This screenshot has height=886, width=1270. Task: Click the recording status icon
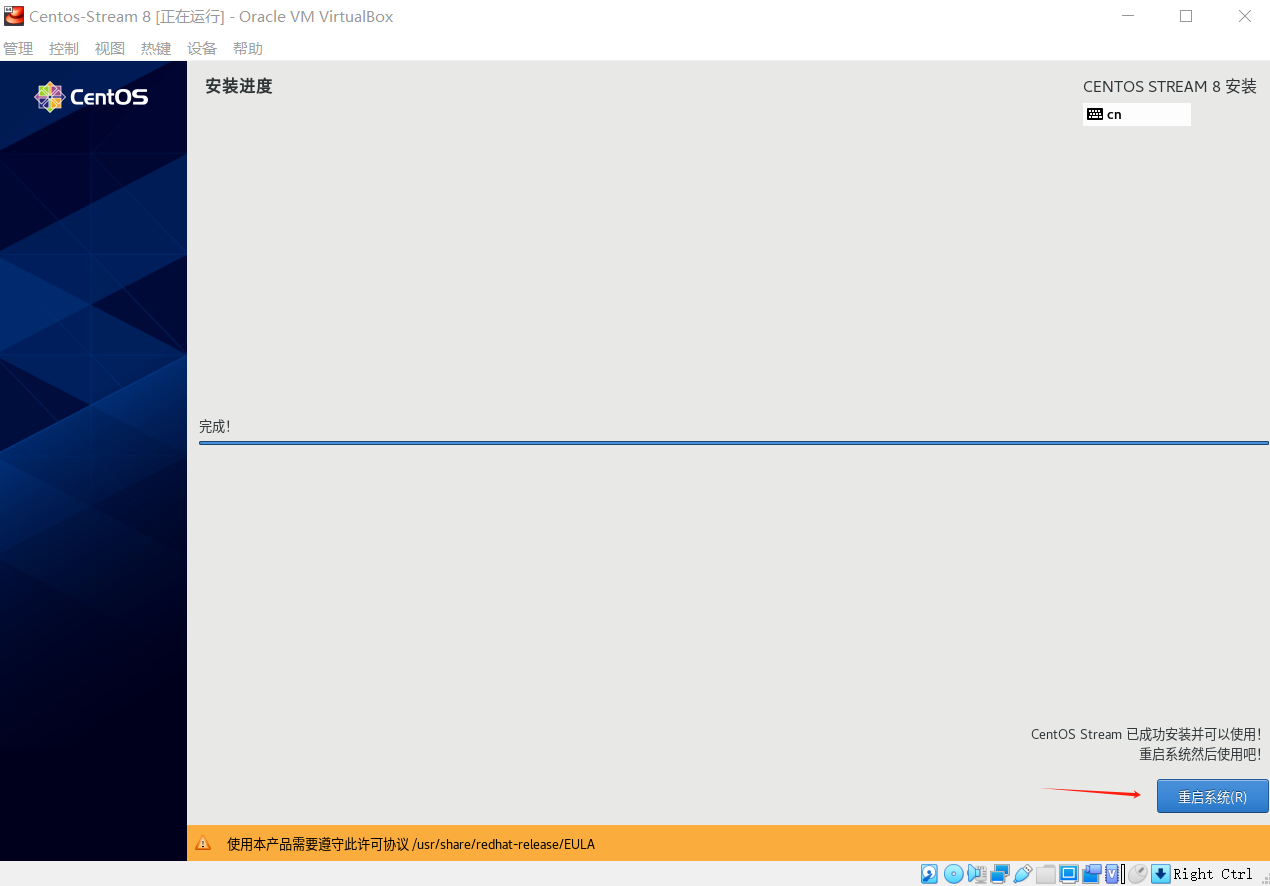[x=1092, y=874]
